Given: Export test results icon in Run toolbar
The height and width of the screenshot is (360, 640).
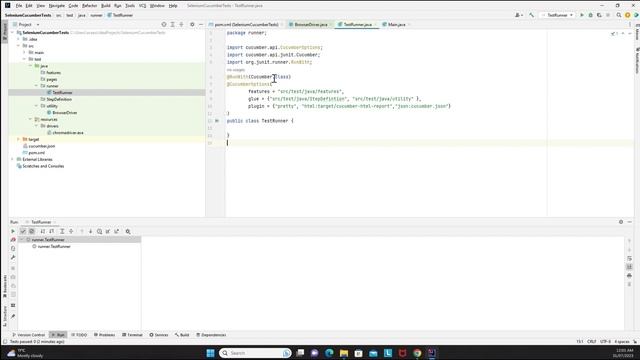Looking at the screenshot, I should tap(117, 231).
